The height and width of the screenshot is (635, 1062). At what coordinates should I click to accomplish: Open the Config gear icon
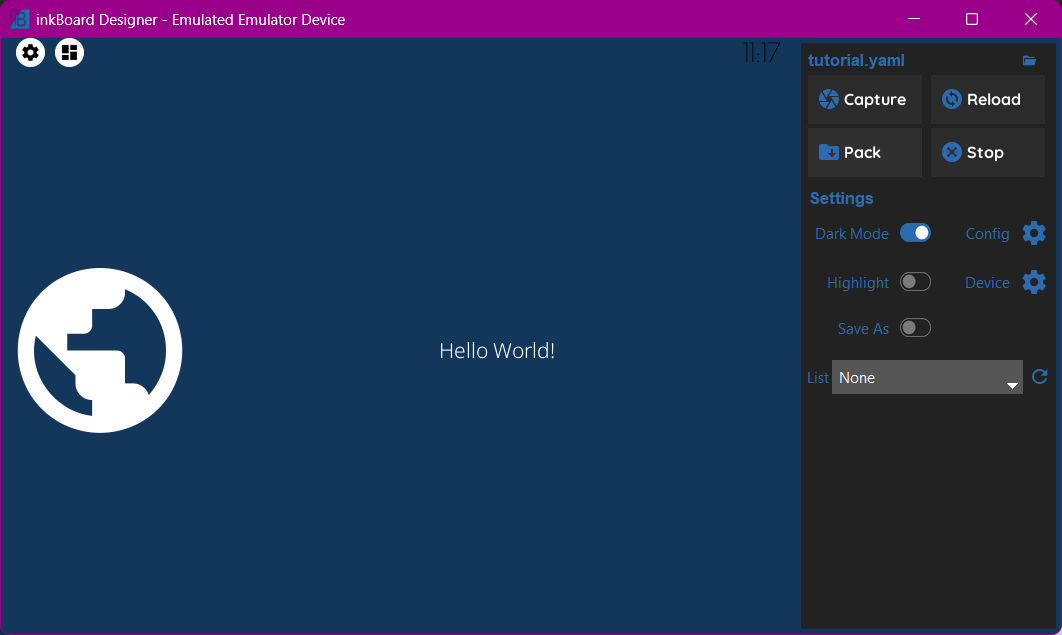point(1034,233)
